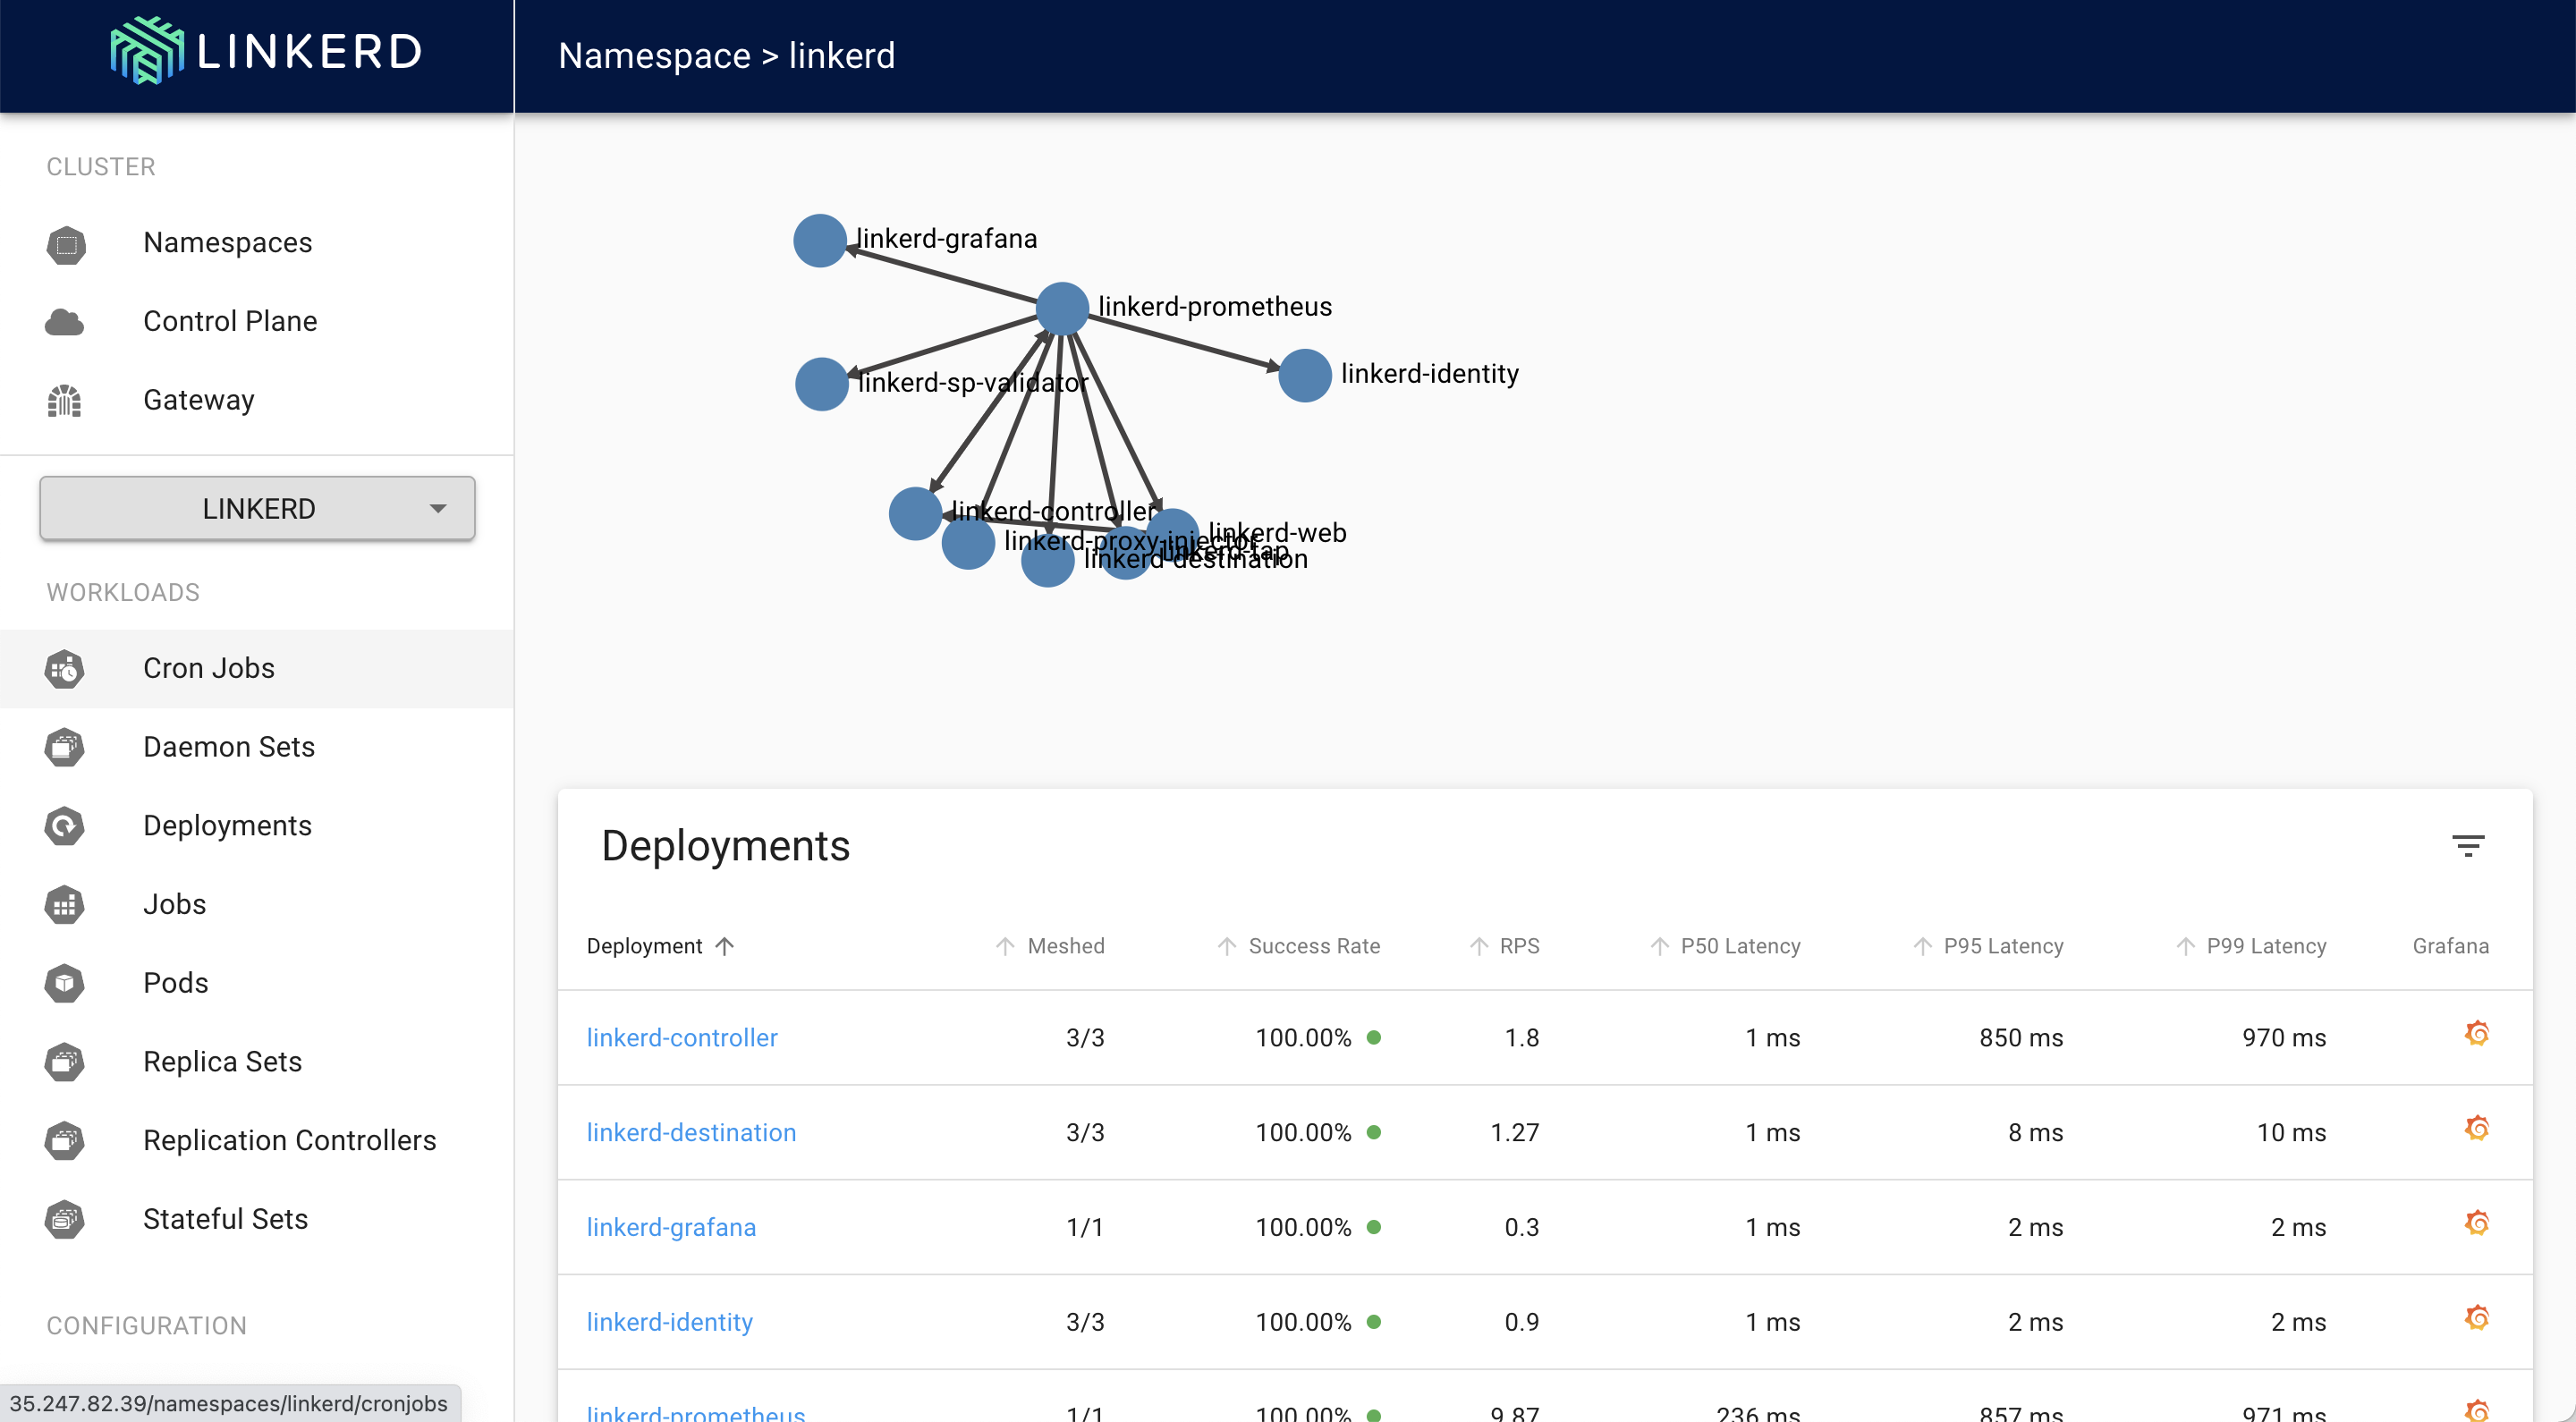This screenshot has height=1422, width=2576.
Task: Click the Stateful Sets icon
Action: [65, 1220]
